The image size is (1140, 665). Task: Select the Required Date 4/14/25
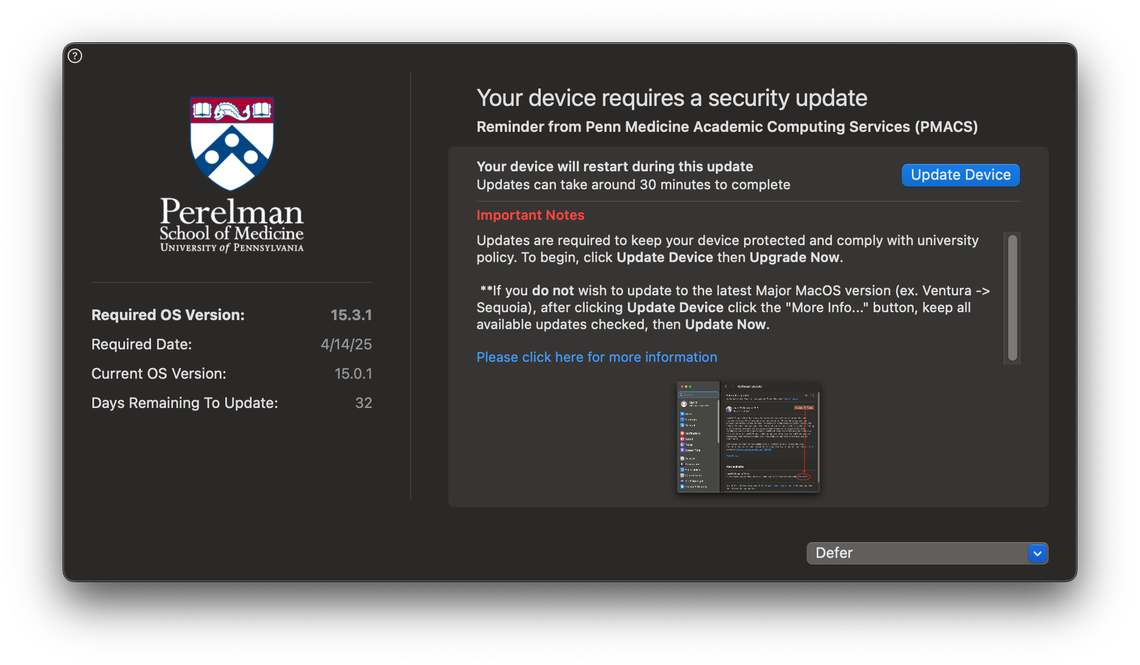[347, 342]
